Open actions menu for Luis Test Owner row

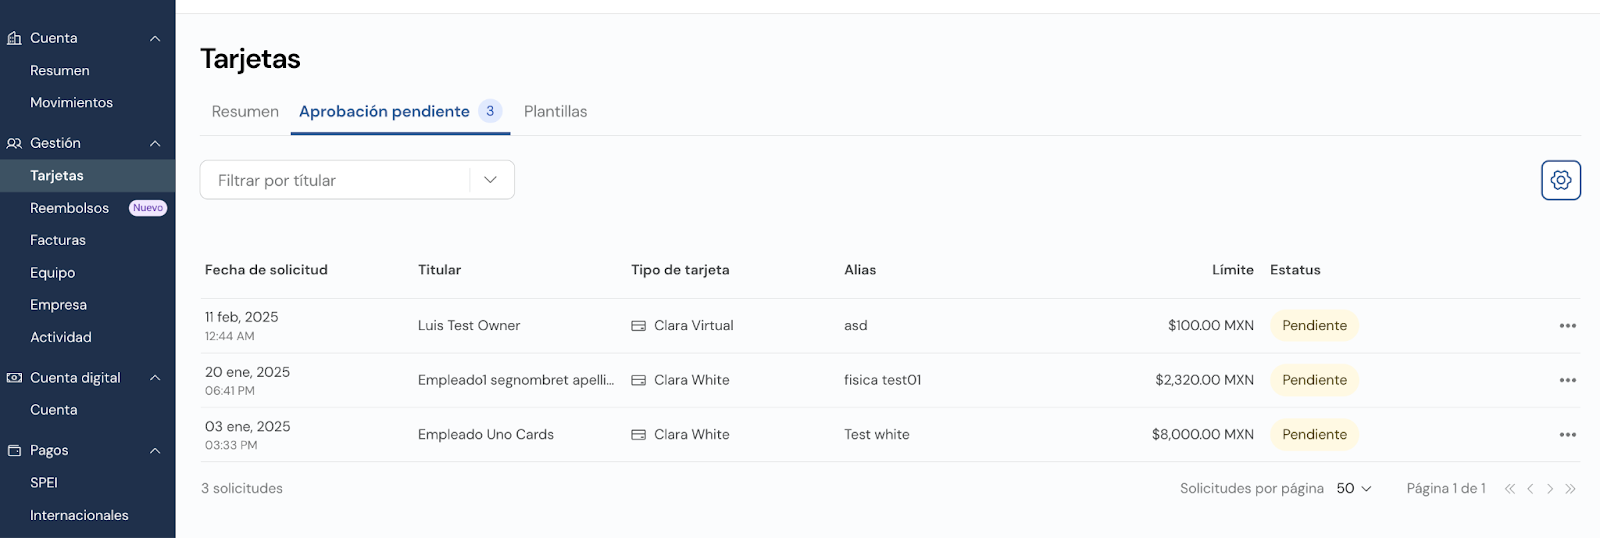pos(1567,326)
